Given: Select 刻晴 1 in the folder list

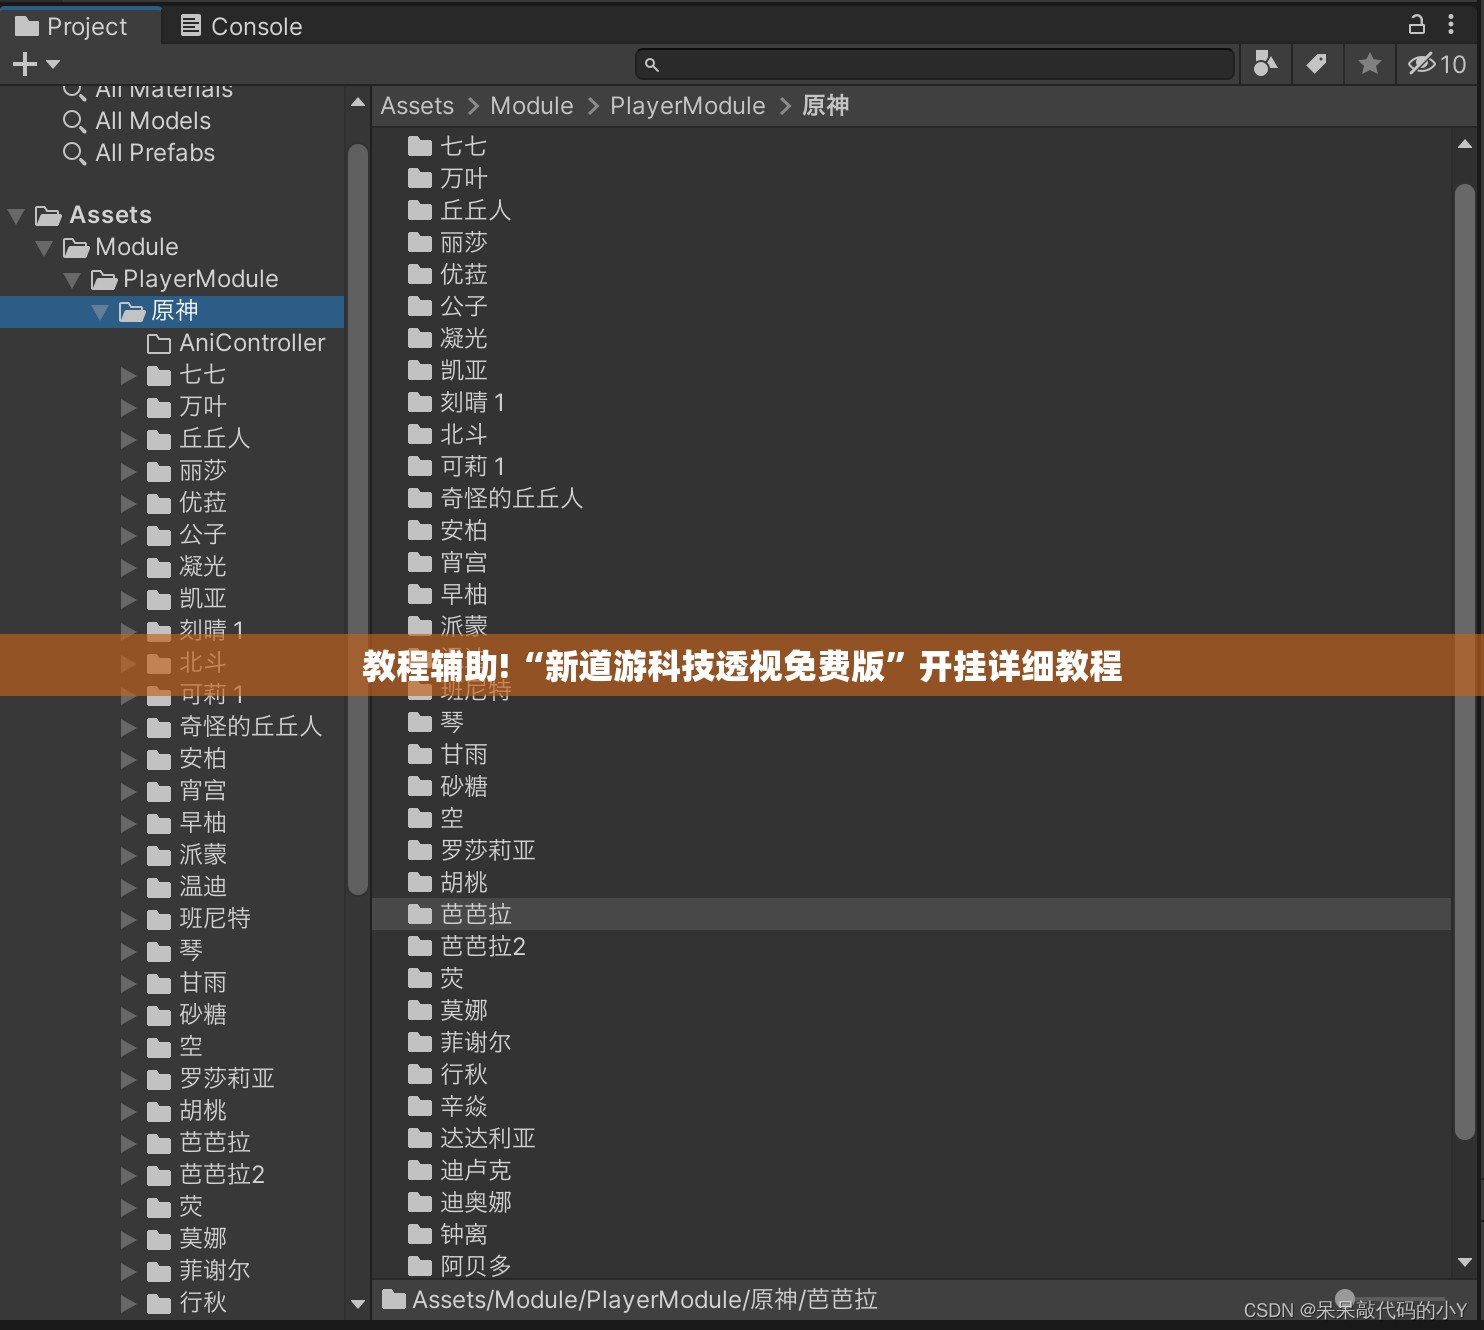Looking at the screenshot, I should tap(473, 403).
